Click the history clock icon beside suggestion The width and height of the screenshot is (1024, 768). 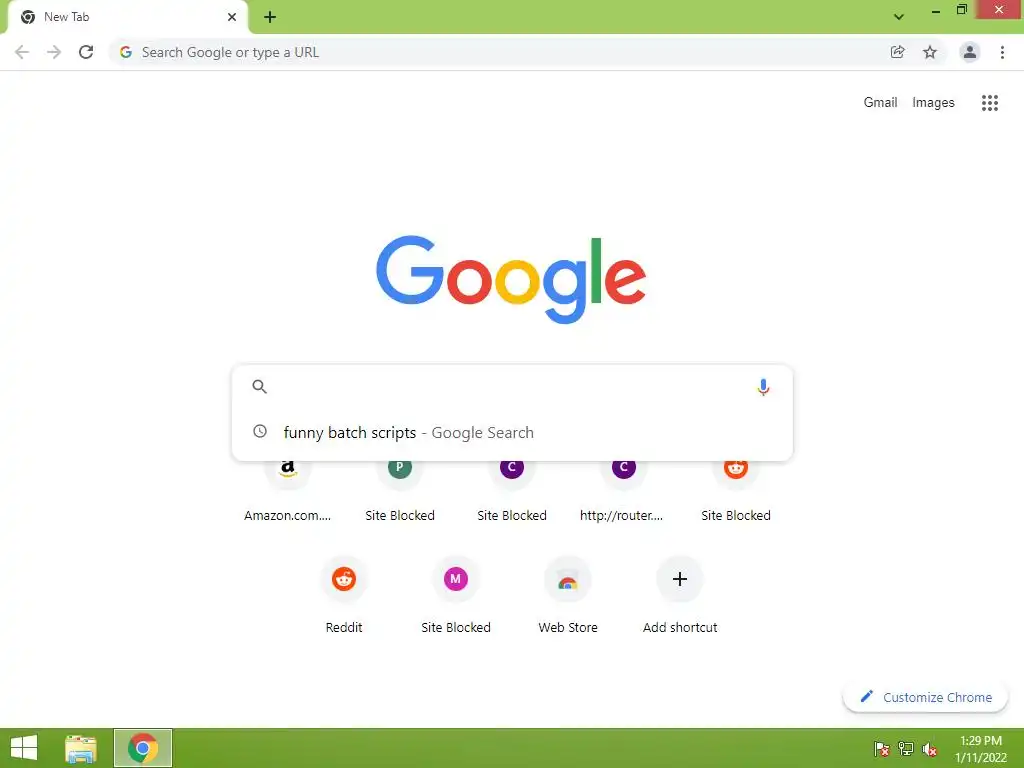260,431
